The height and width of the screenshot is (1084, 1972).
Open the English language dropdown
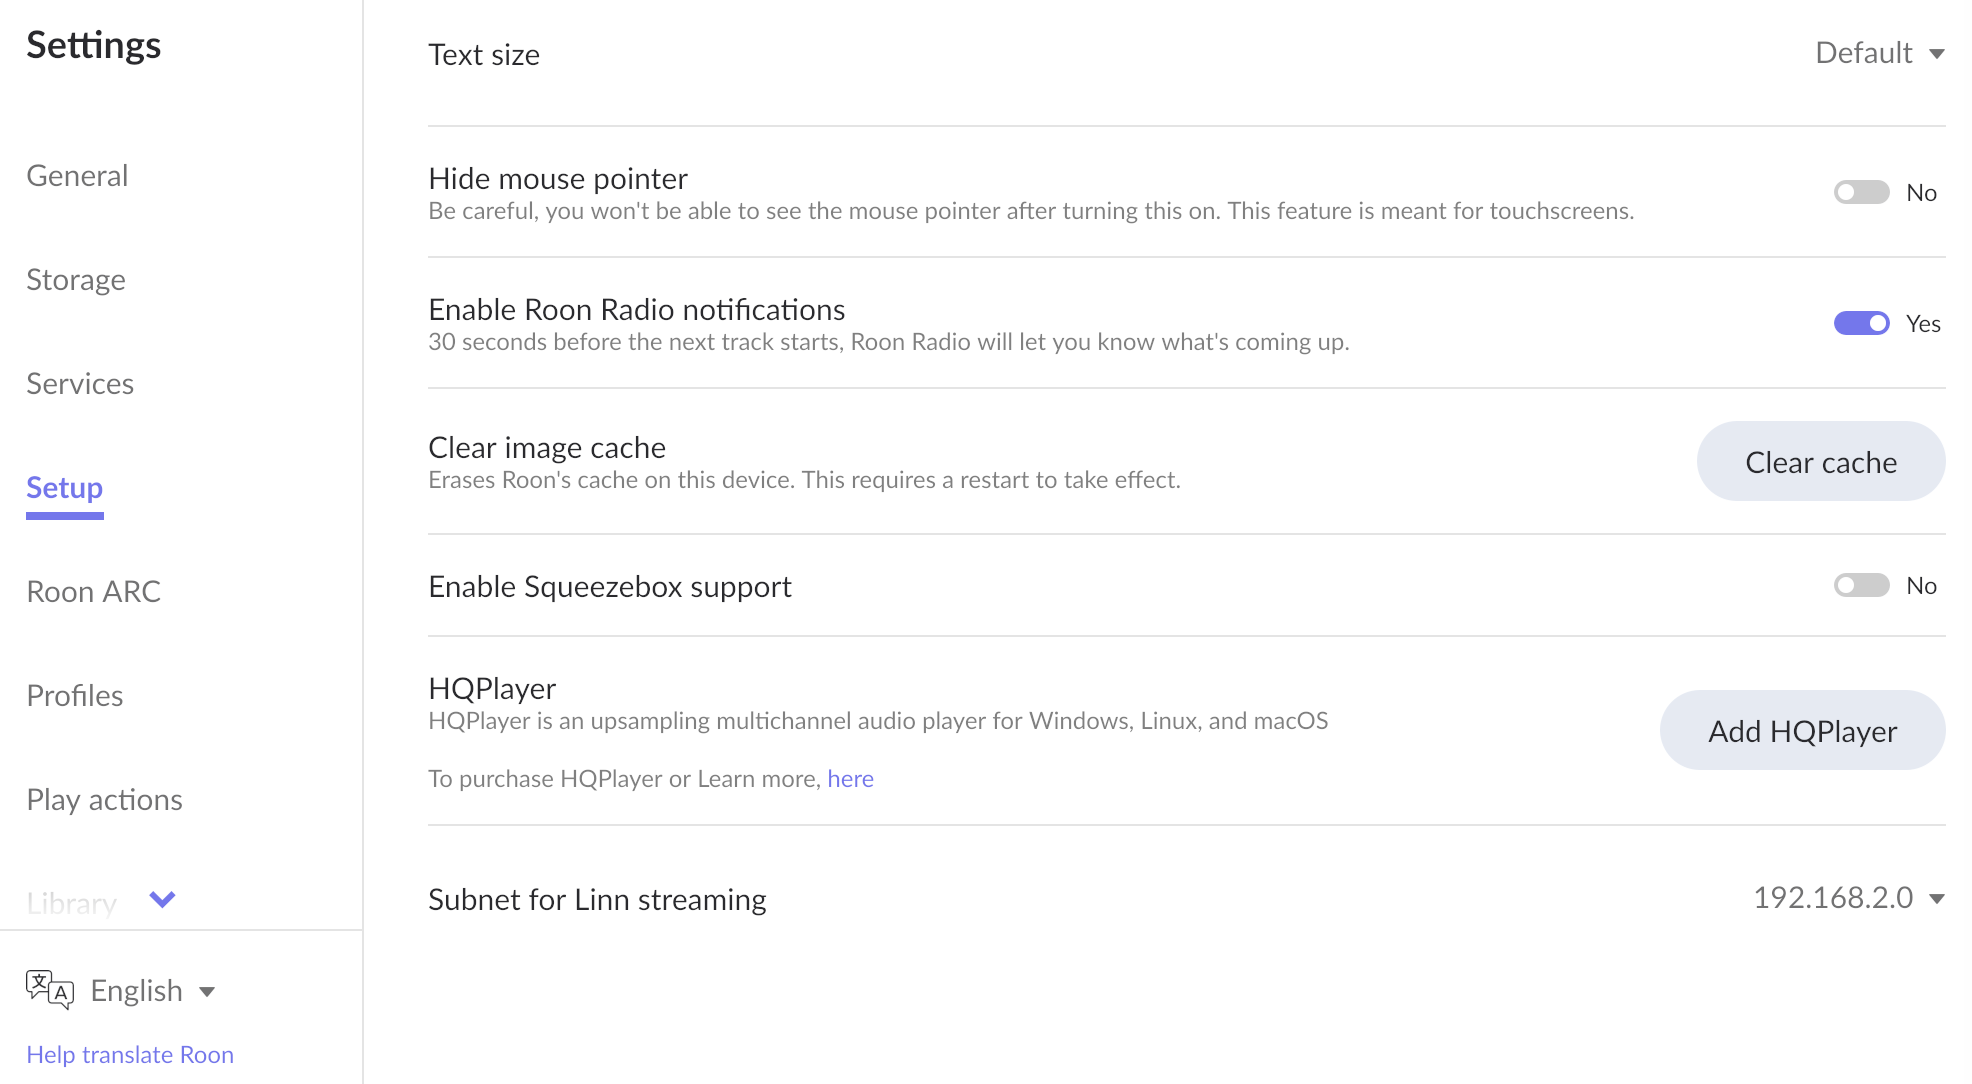pyautogui.click(x=152, y=991)
